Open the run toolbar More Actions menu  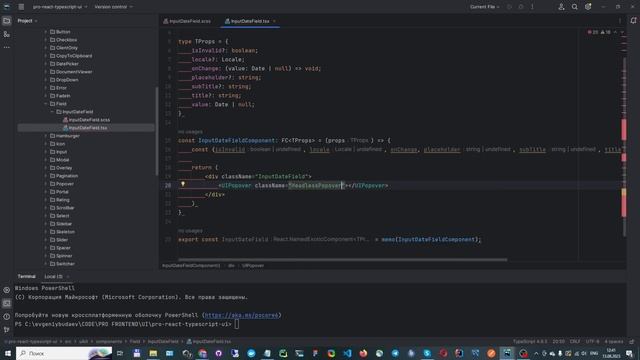point(532,7)
